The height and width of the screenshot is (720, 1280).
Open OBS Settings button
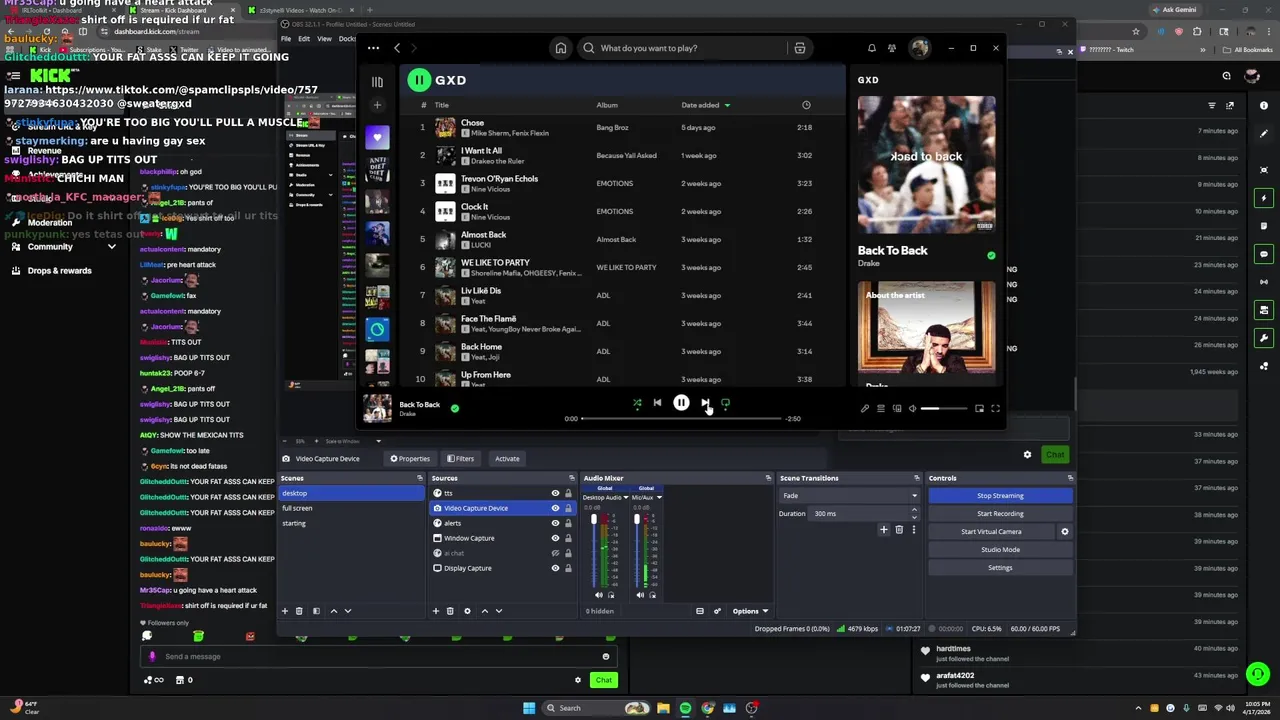click(x=1000, y=568)
